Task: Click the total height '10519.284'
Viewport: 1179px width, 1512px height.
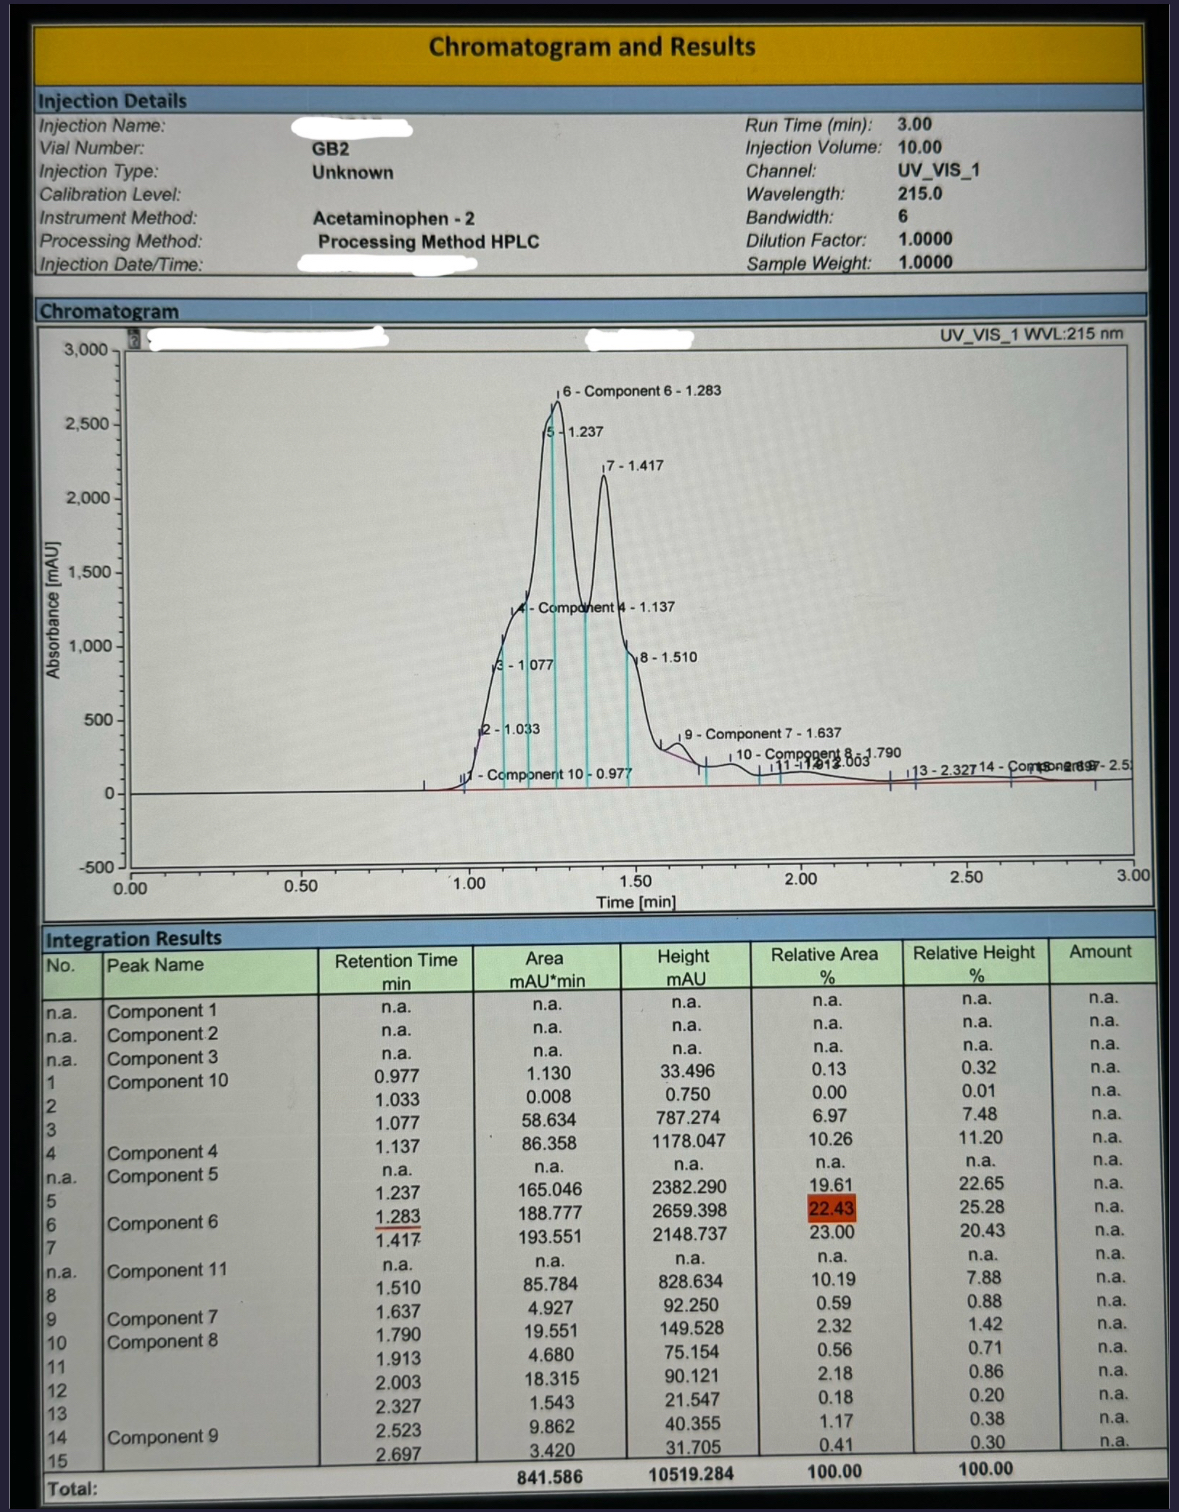Action: (x=691, y=1474)
